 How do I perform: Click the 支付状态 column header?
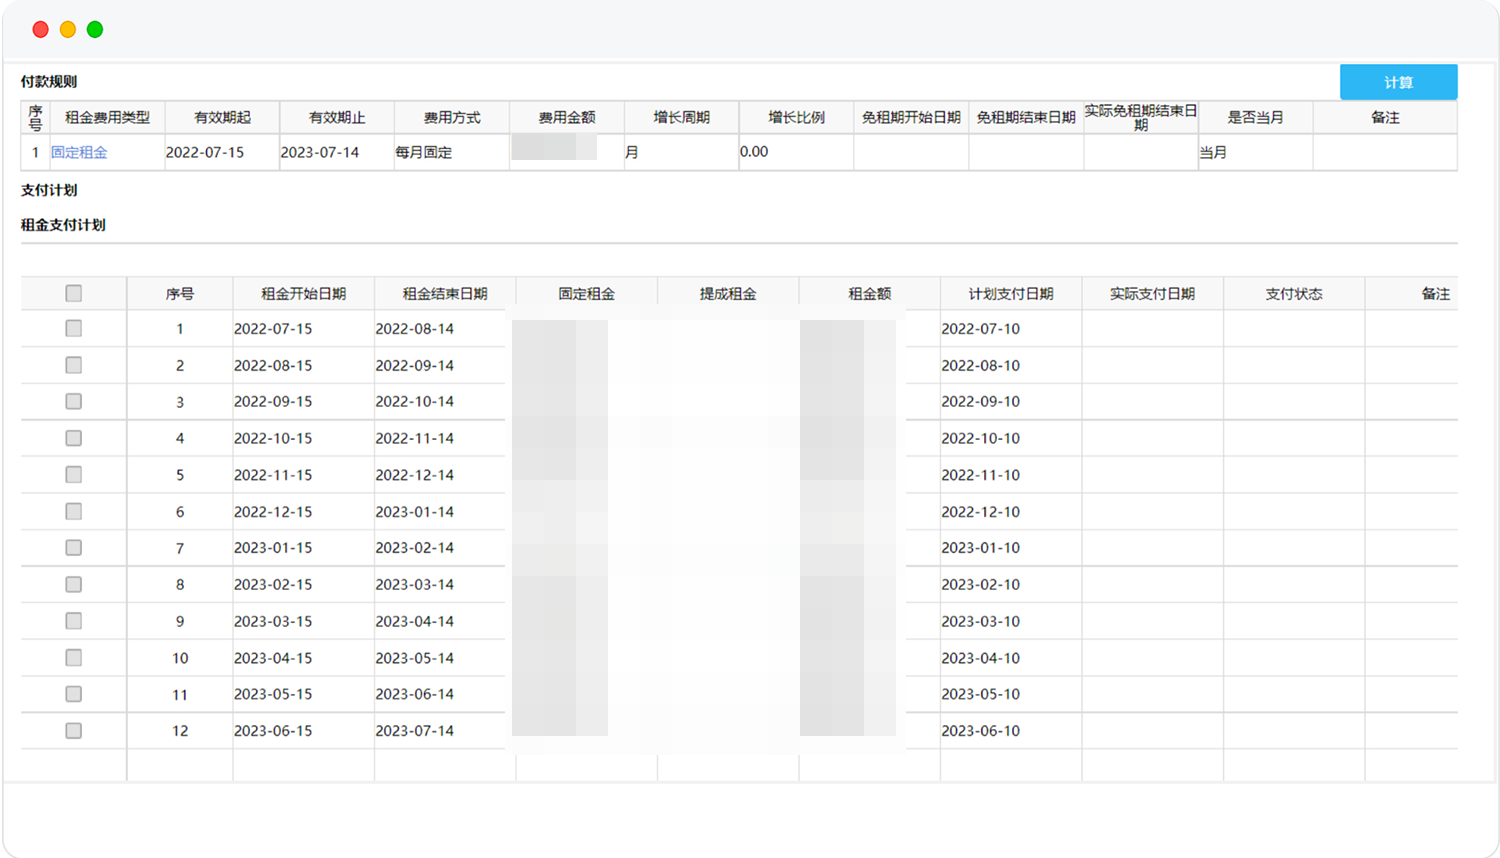click(x=1294, y=294)
